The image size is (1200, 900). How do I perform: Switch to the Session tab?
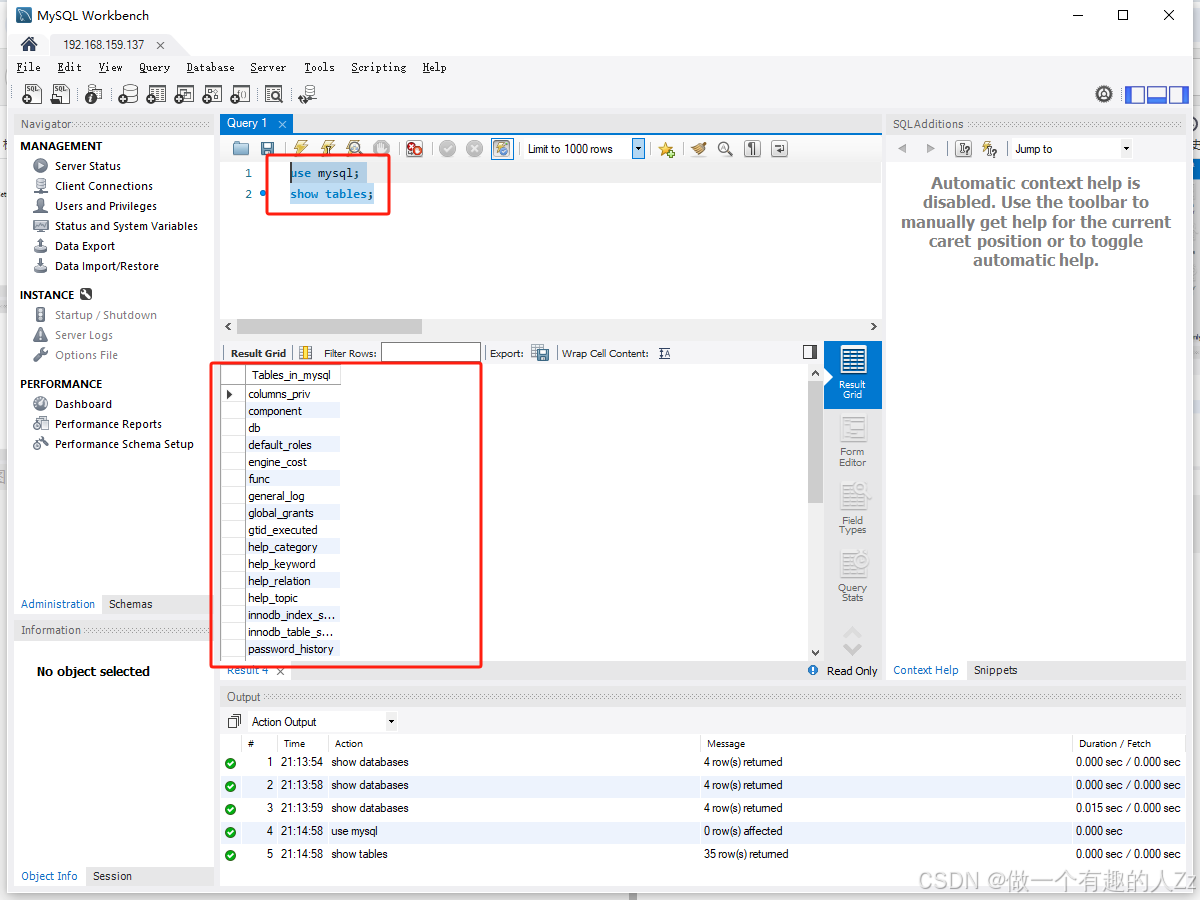click(112, 876)
